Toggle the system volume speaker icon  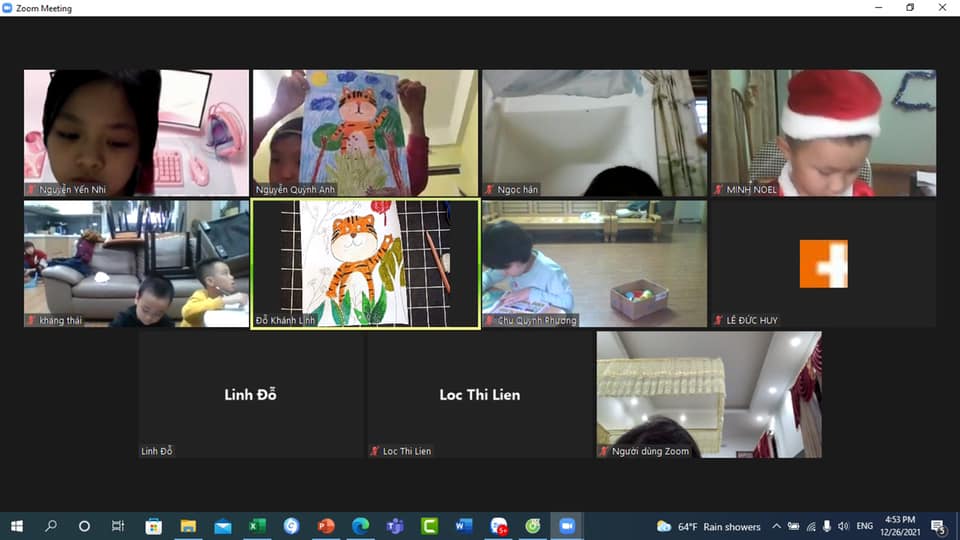(x=843, y=526)
